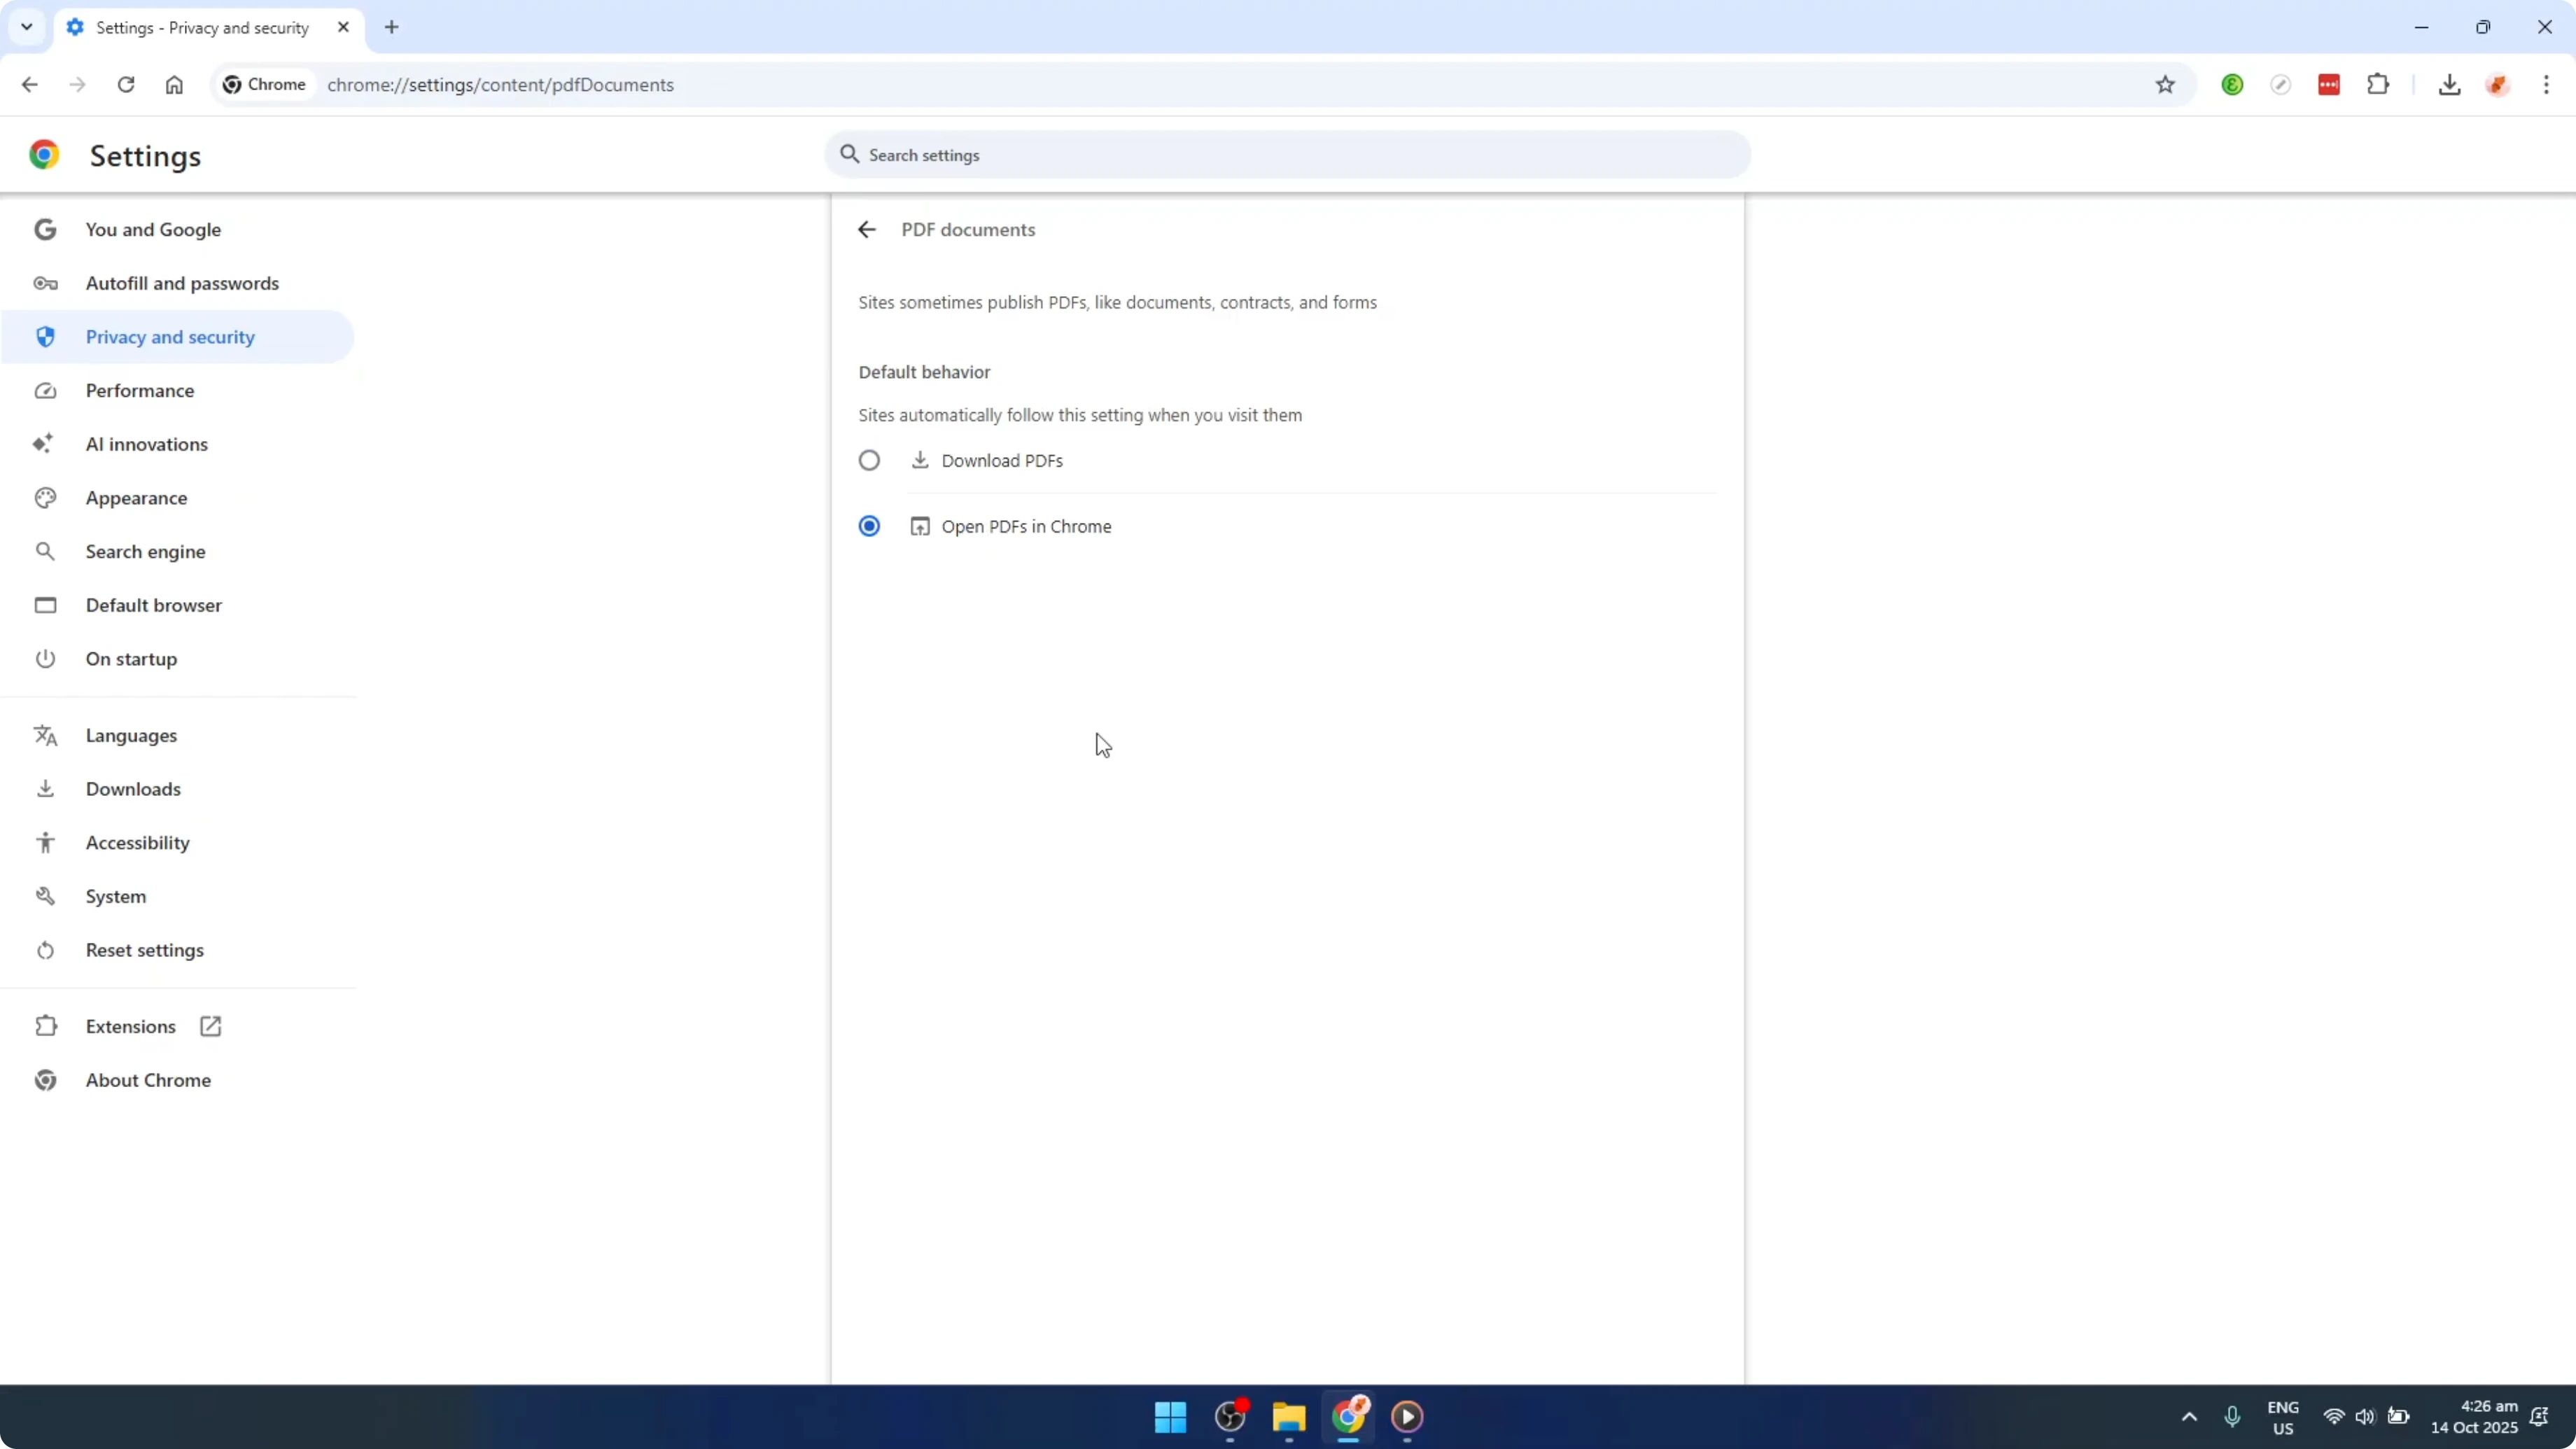Open Languages settings
The height and width of the screenshot is (1449, 2576).
(178, 735)
